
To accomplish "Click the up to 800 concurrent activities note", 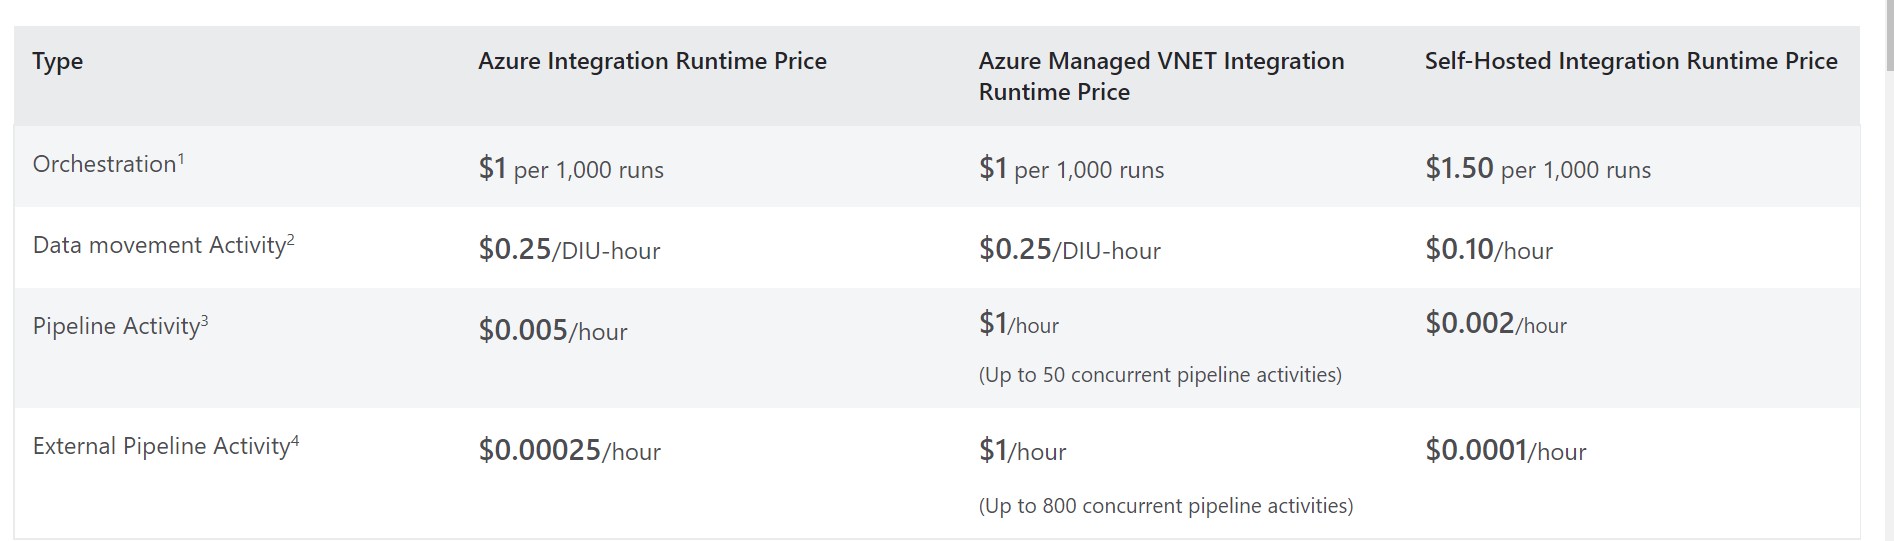I will point(1166,506).
